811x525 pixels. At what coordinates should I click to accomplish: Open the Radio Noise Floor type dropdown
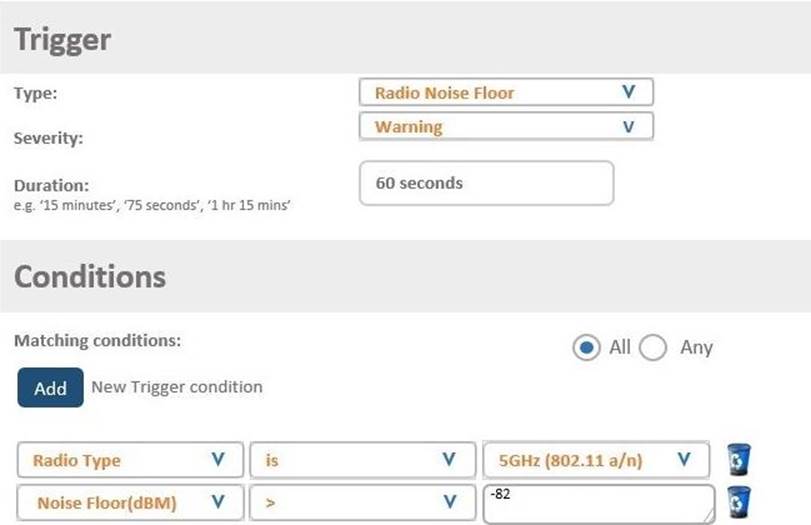pos(506,93)
